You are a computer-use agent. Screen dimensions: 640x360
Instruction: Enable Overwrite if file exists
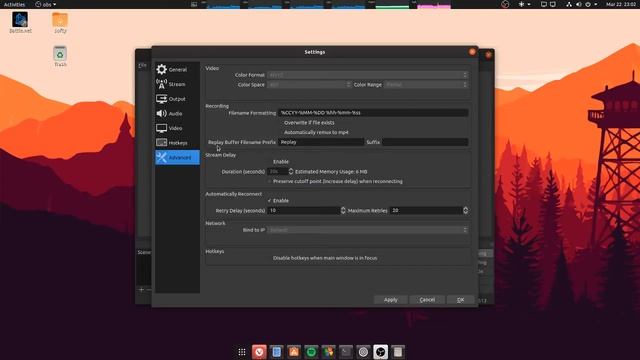pos(306,122)
